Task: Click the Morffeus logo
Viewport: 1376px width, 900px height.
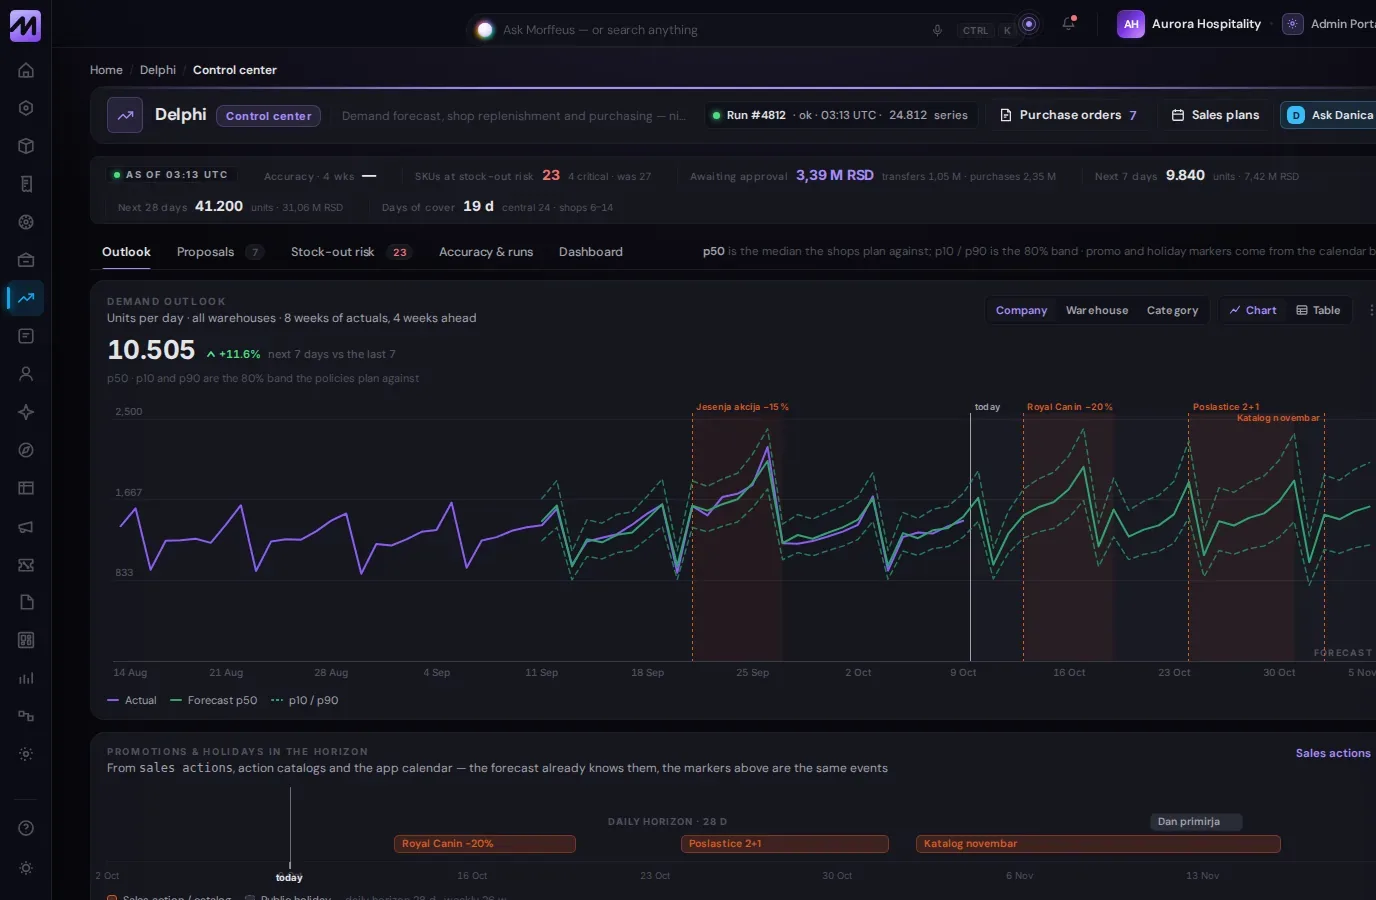Action: coord(25,25)
